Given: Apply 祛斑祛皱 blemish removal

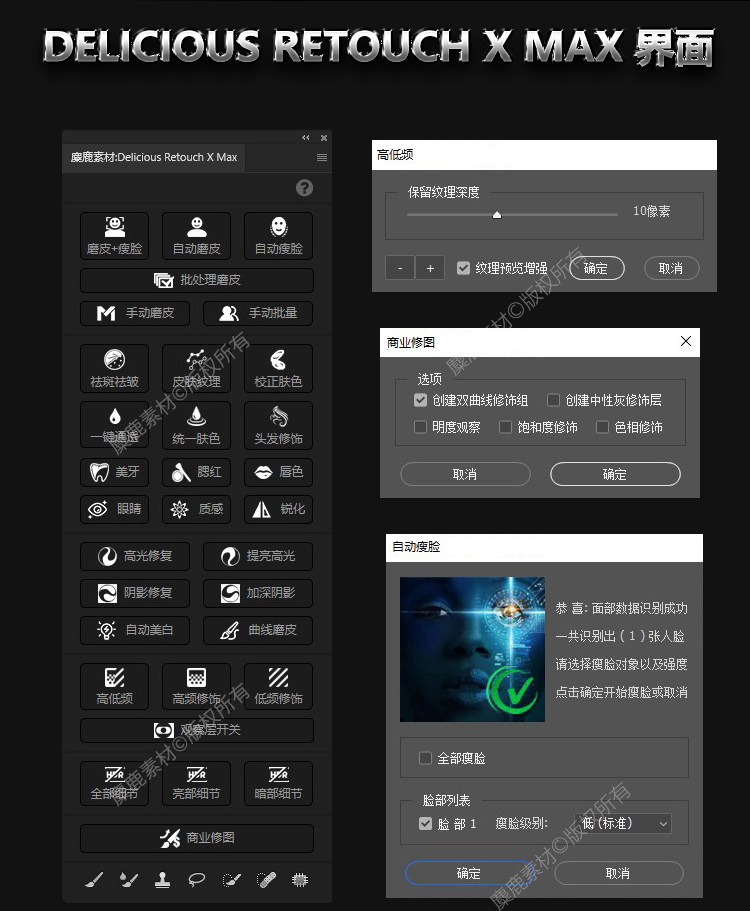Looking at the screenshot, I should (x=114, y=368).
